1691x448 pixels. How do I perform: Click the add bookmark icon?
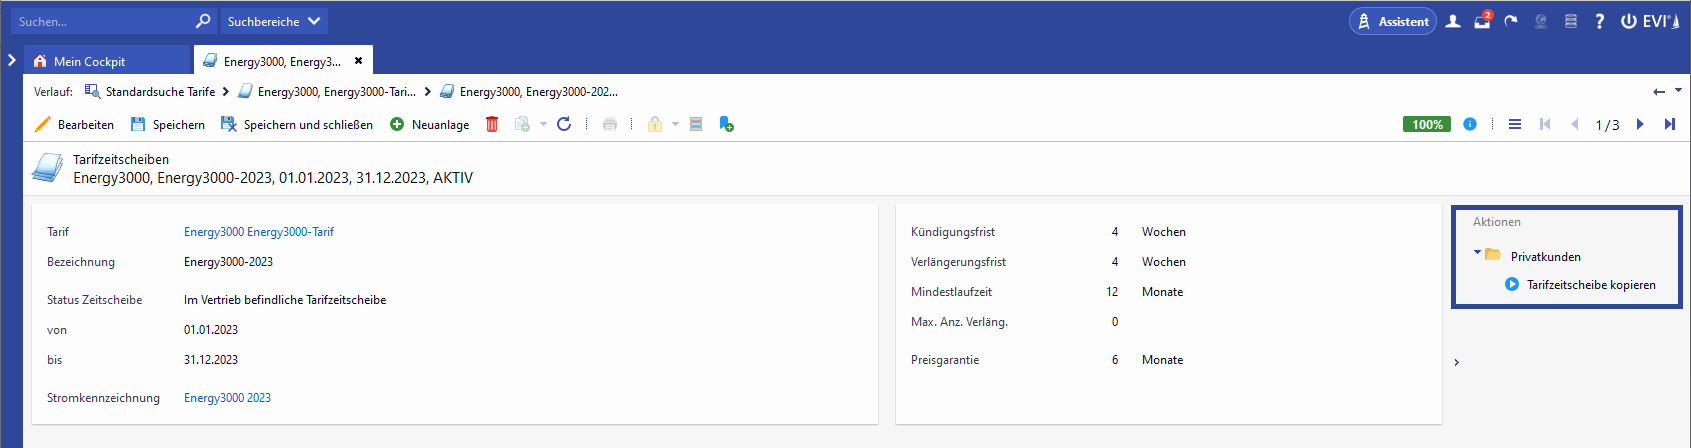(x=726, y=124)
